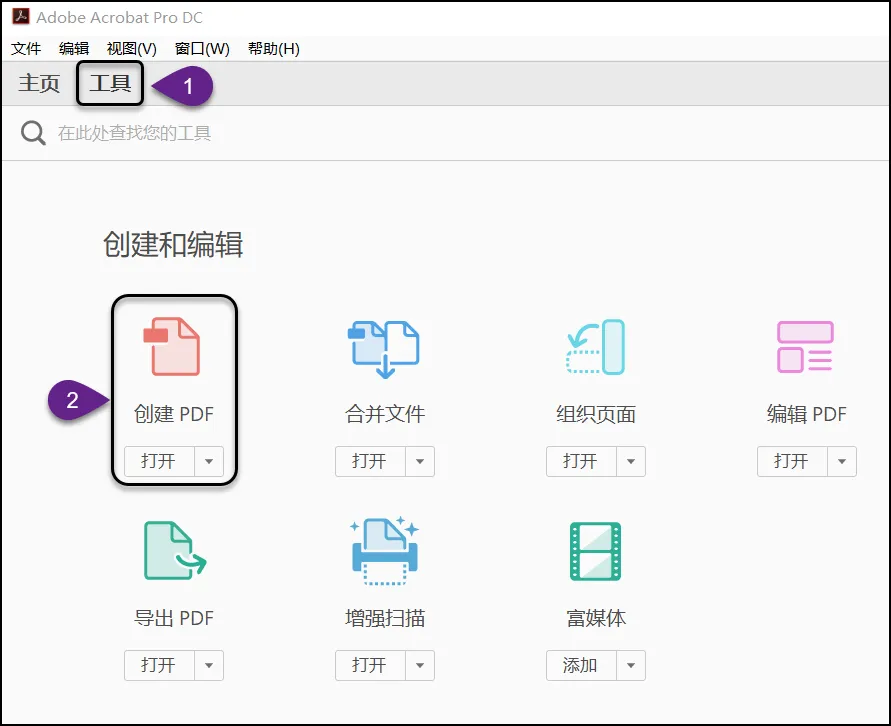
Task: Click the 富媒体 label text
Action: (x=596, y=618)
